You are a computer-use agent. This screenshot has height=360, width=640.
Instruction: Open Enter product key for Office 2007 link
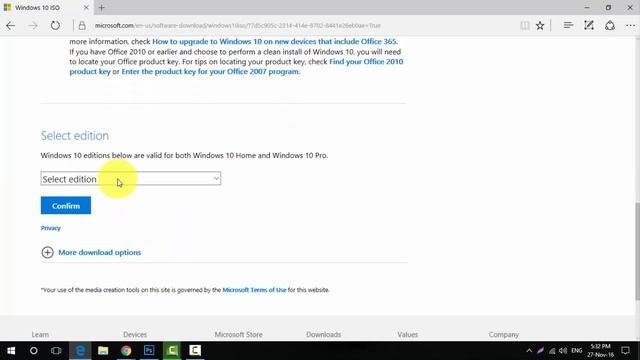coord(211,71)
